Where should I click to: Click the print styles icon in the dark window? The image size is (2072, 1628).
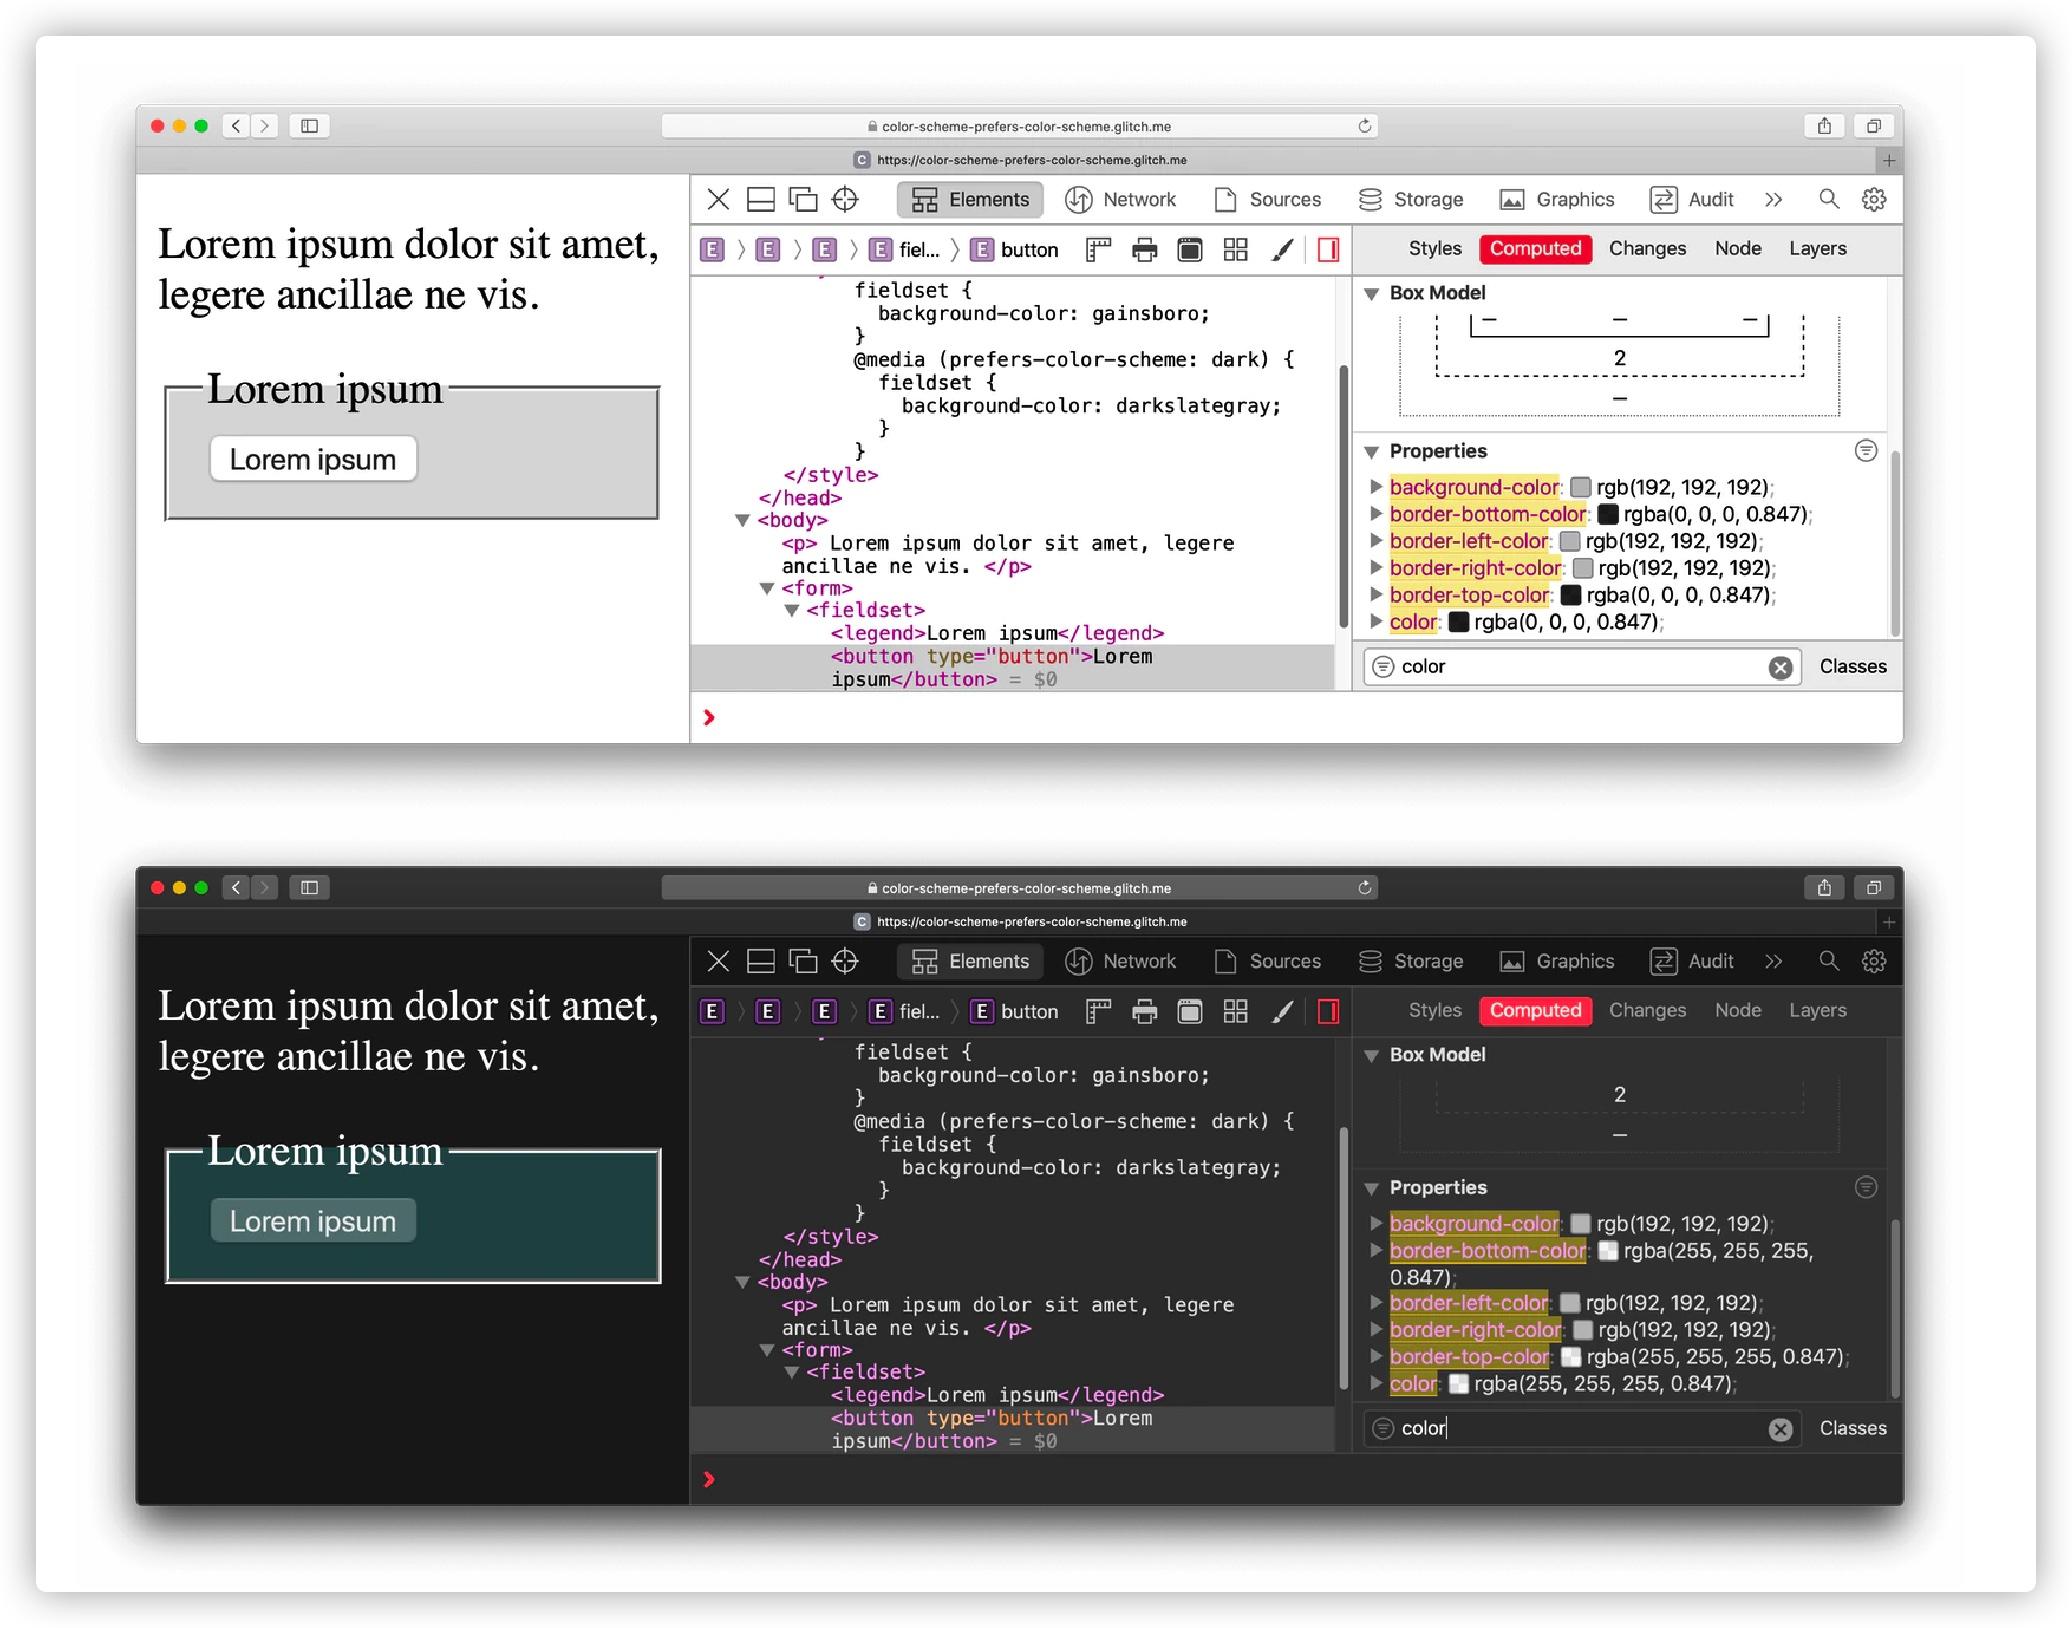coord(1144,1012)
